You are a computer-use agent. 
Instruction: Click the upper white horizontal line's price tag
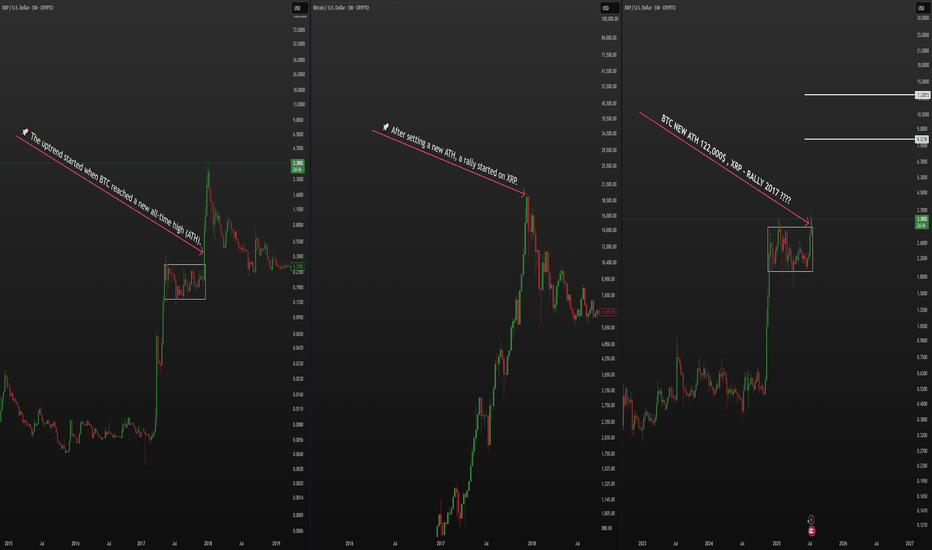point(922,95)
